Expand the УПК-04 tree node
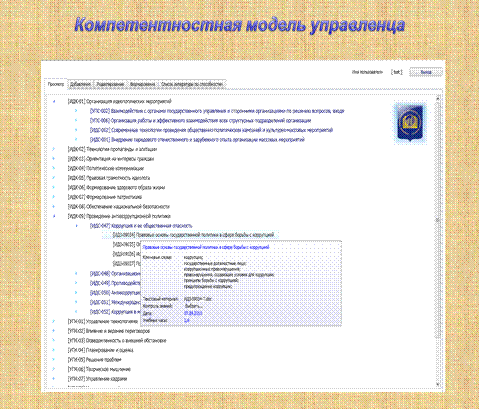The image size is (480, 410). click(x=54, y=350)
